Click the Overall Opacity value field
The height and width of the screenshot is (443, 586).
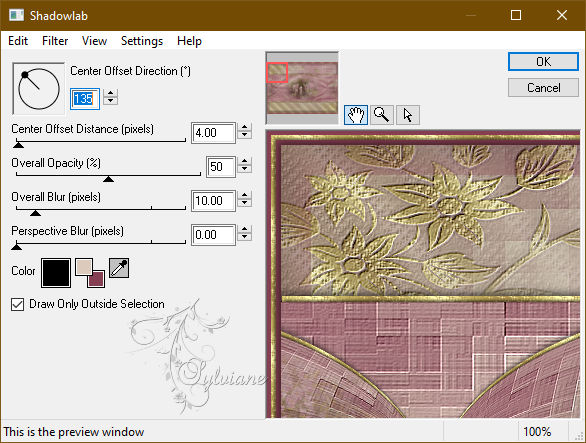click(x=221, y=167)
